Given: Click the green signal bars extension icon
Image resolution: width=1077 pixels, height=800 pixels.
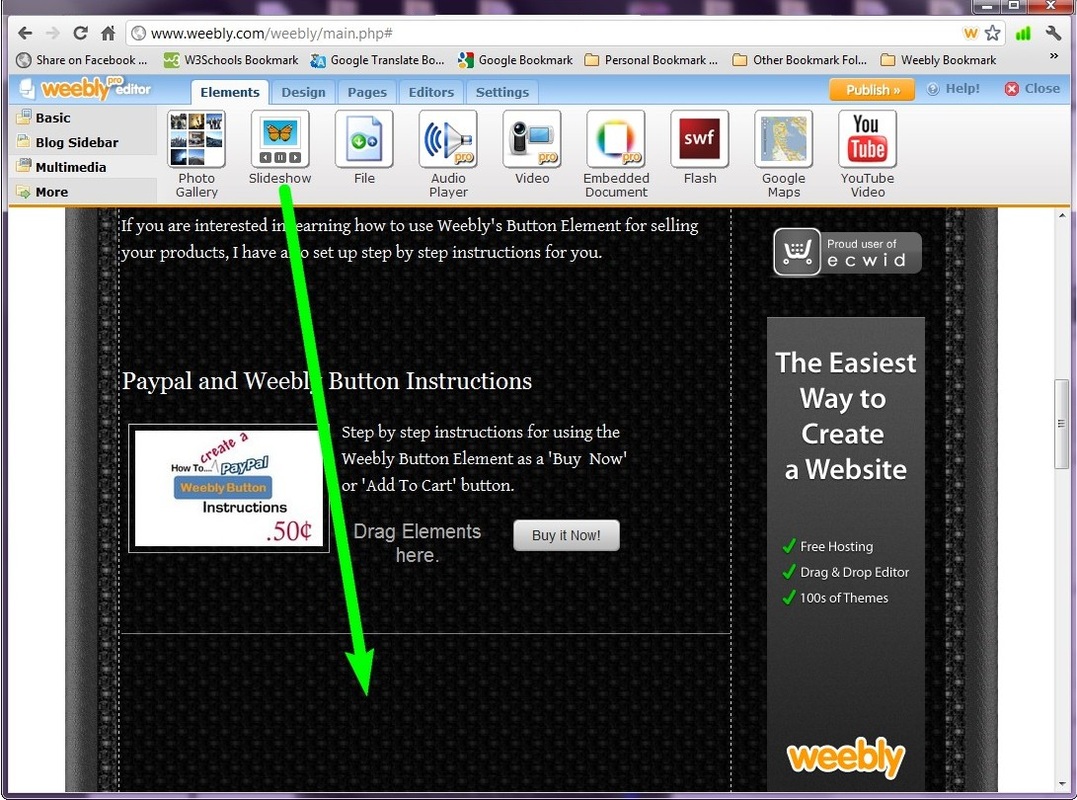Looking at the screenshot, I should [1023, 33].
